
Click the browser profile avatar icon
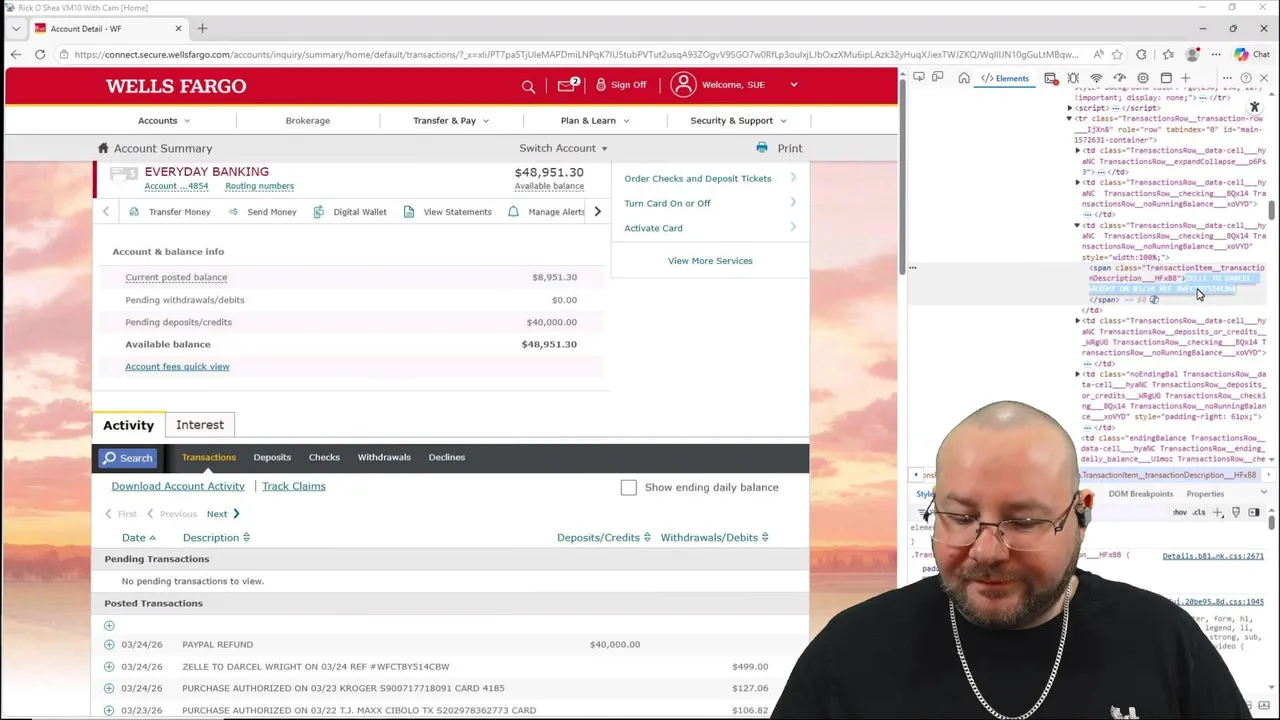(1192, 55)
